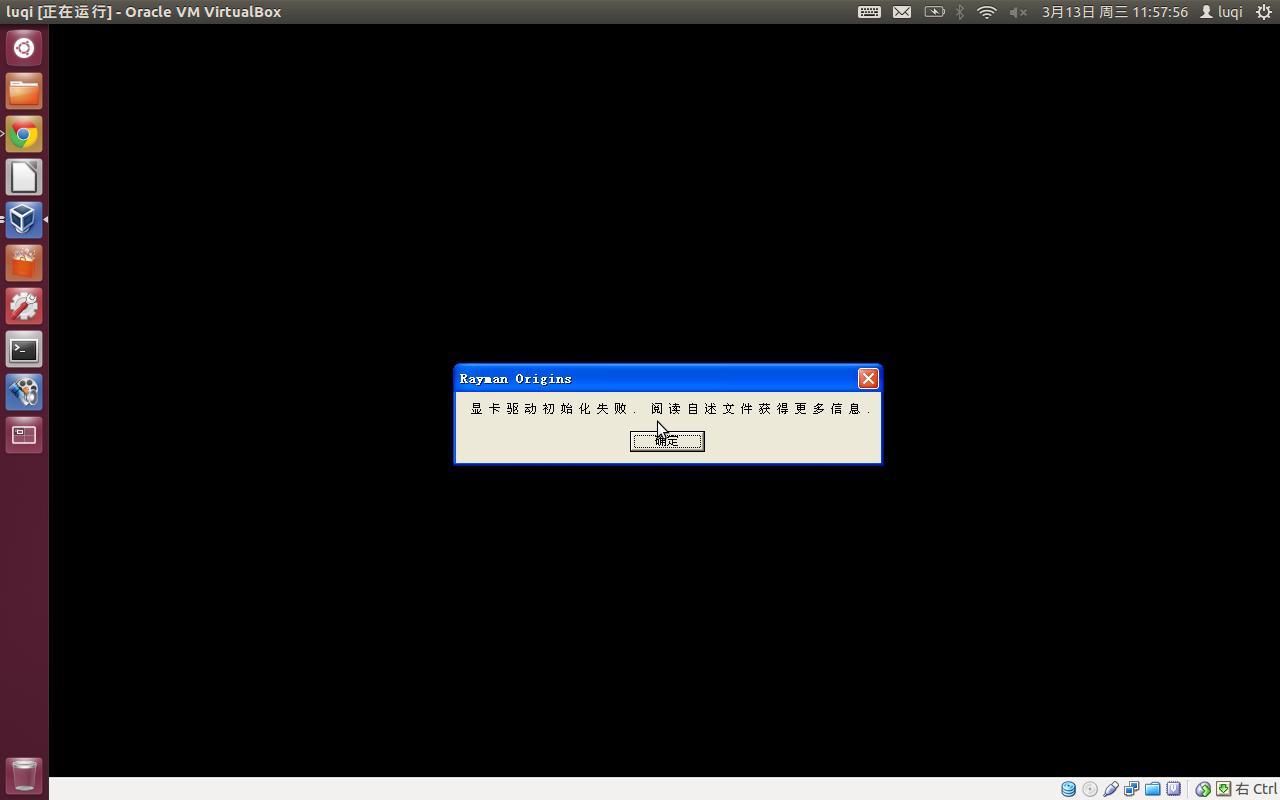The height and width of the screenshot is (800, 1280).
Task: Launch Google Chrome from the launcher
Action: pyautogui.click(x=24, y=134)
